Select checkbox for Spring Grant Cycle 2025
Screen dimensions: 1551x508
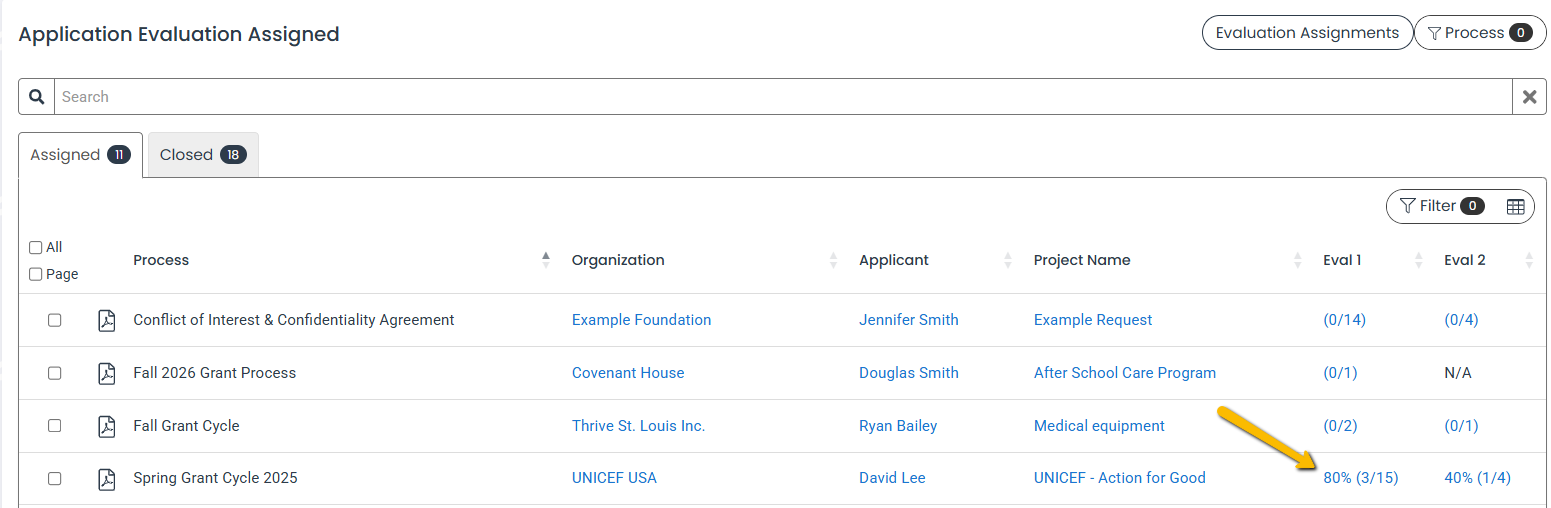[x=55, y=479]
